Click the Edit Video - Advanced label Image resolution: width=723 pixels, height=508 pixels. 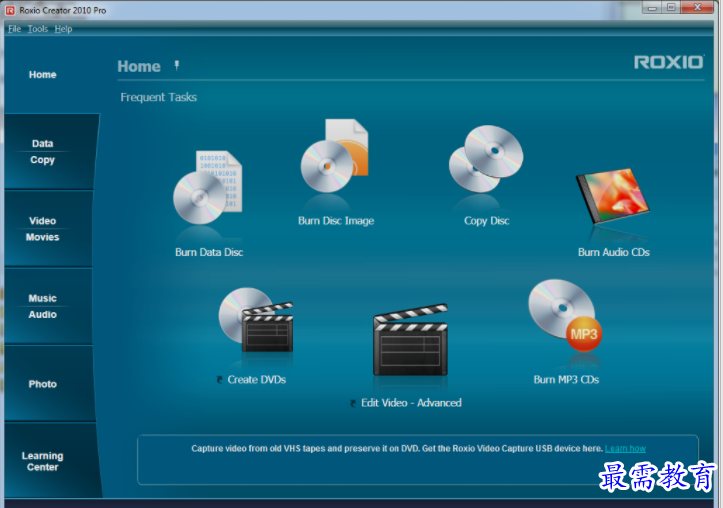pos(411,403)
